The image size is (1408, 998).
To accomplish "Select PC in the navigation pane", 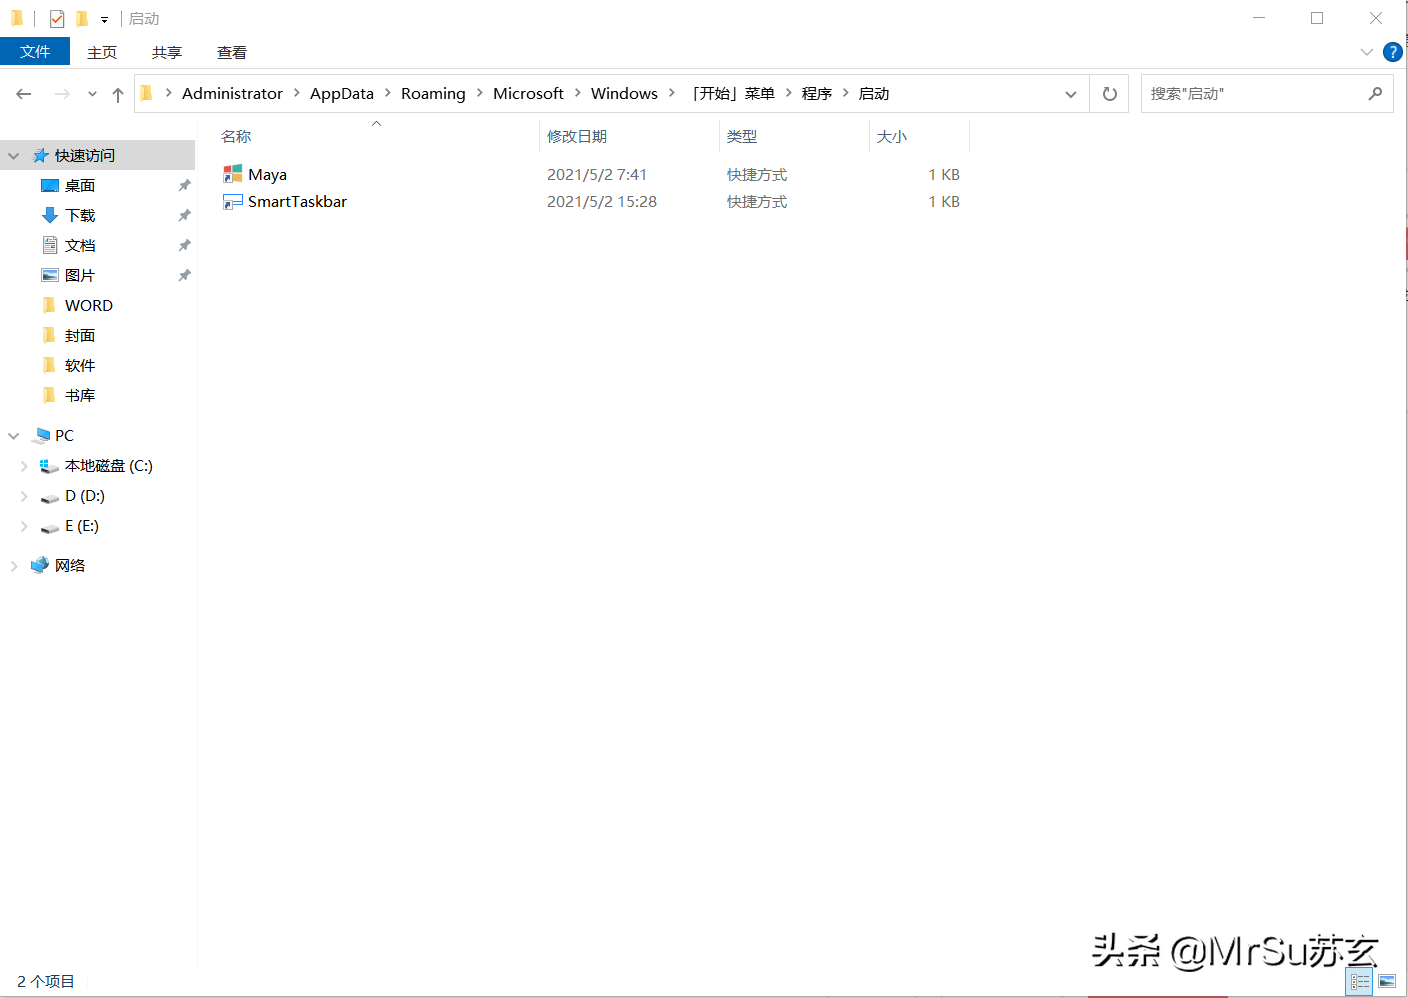I will 64,435.
